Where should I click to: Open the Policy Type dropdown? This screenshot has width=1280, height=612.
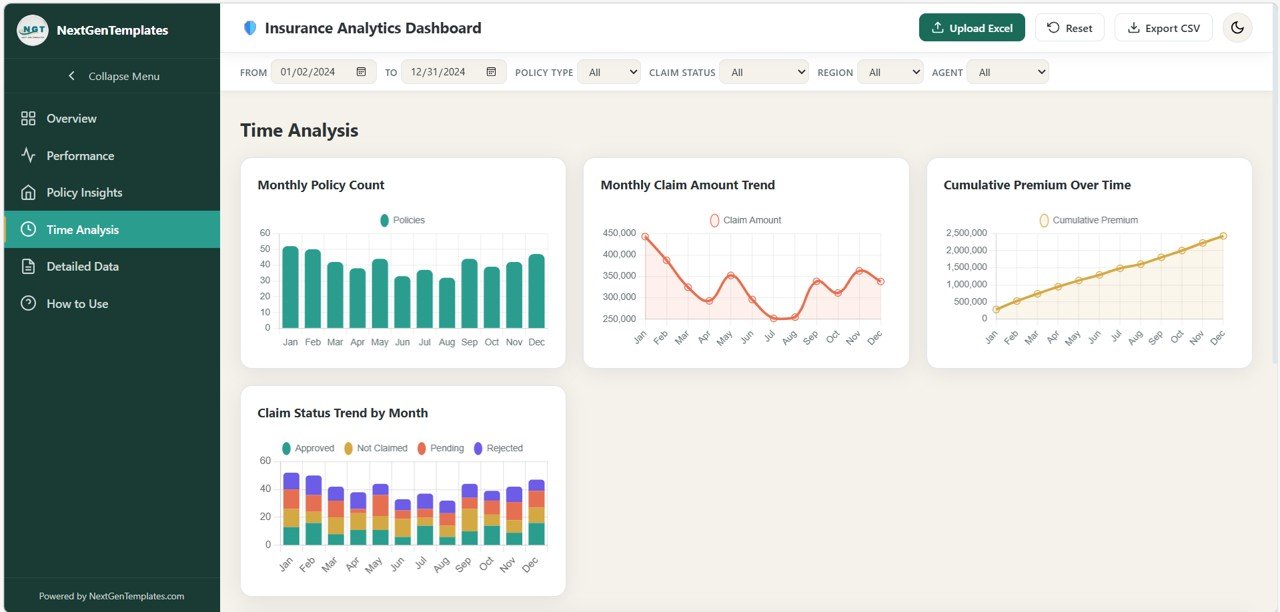point(609,71)
